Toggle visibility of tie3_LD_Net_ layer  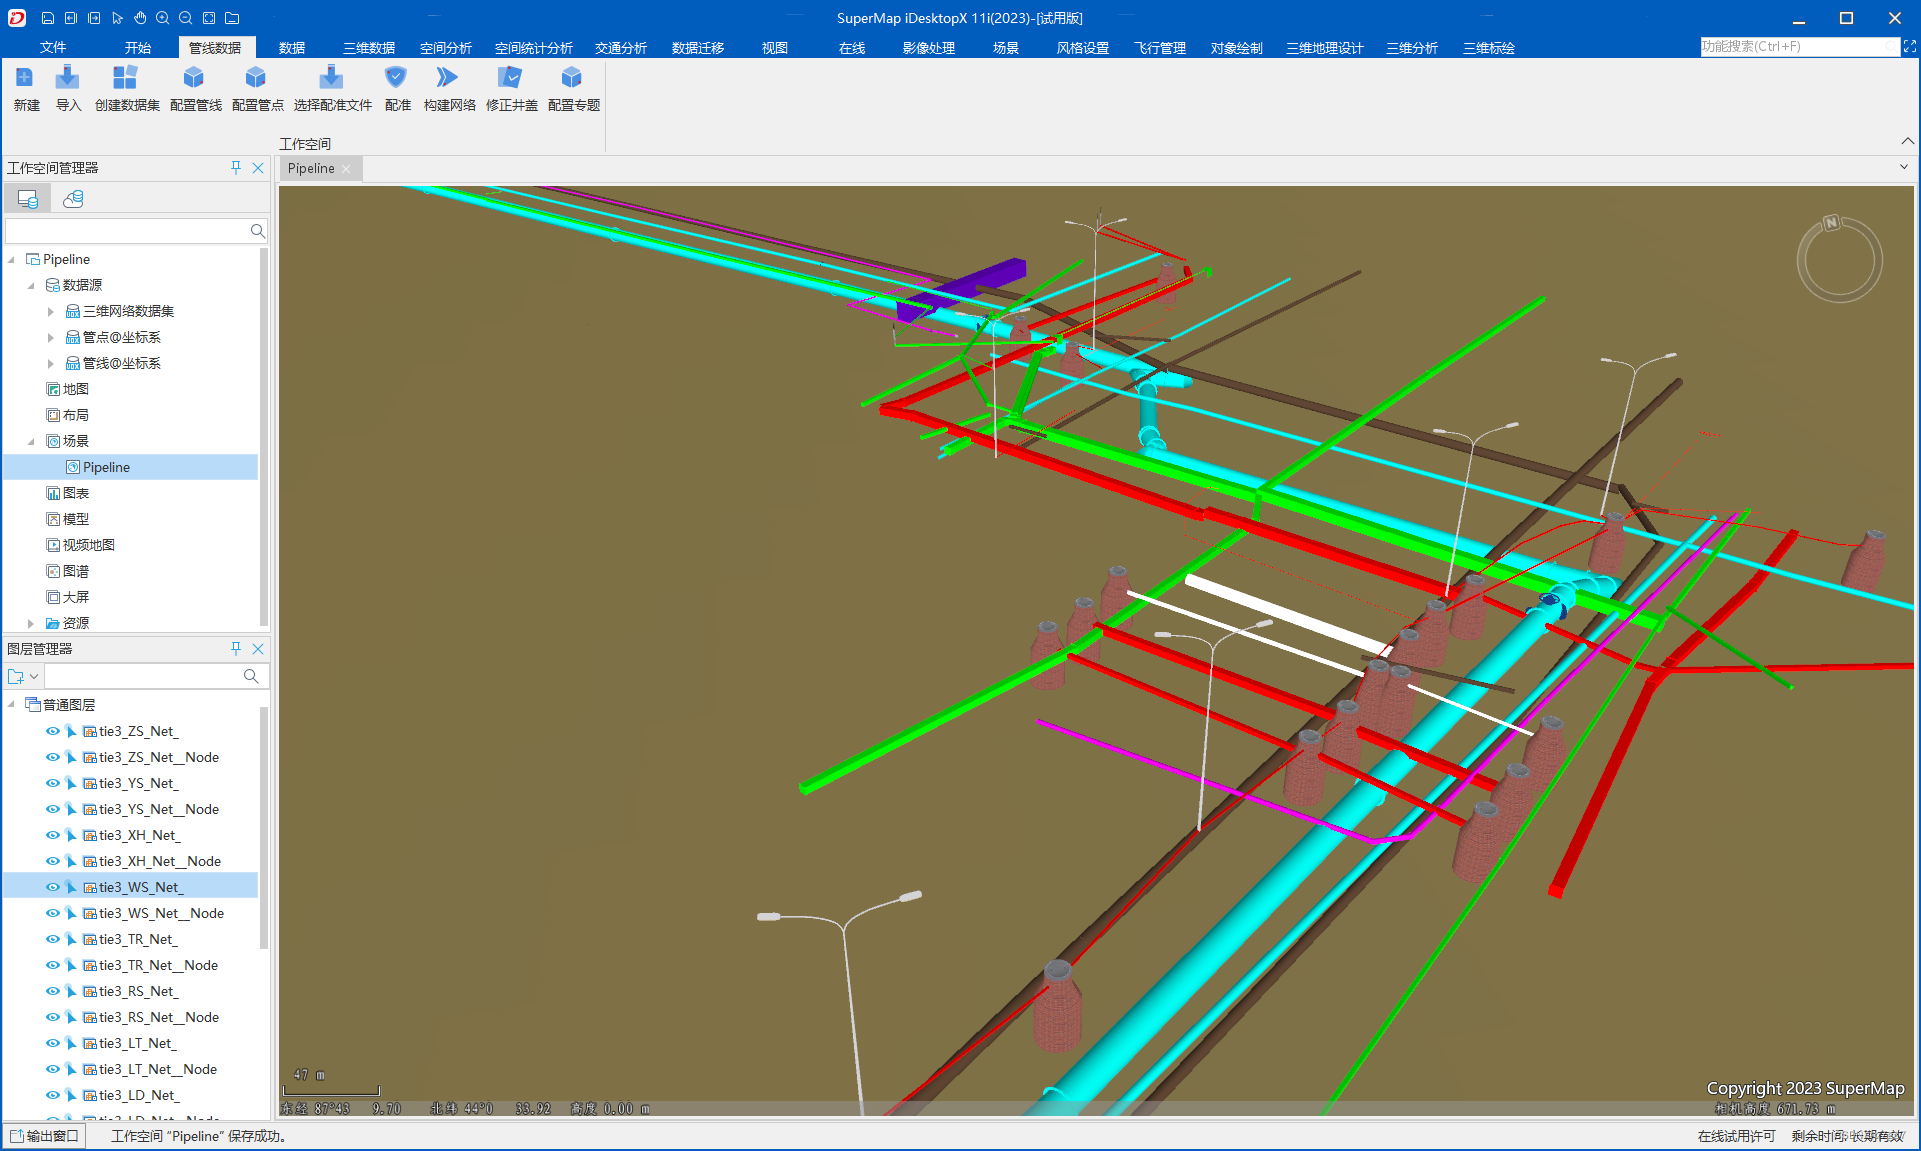click(x=53, y=1095)
